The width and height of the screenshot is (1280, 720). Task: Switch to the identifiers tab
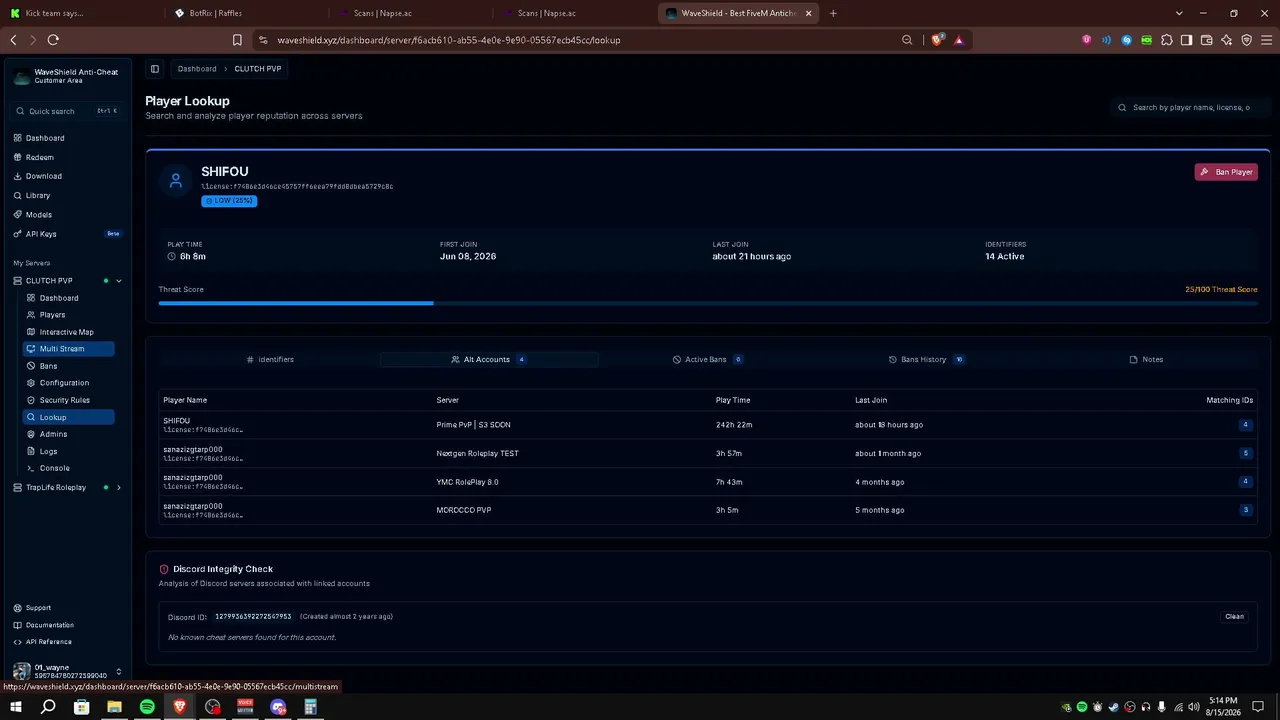(270, 359)
